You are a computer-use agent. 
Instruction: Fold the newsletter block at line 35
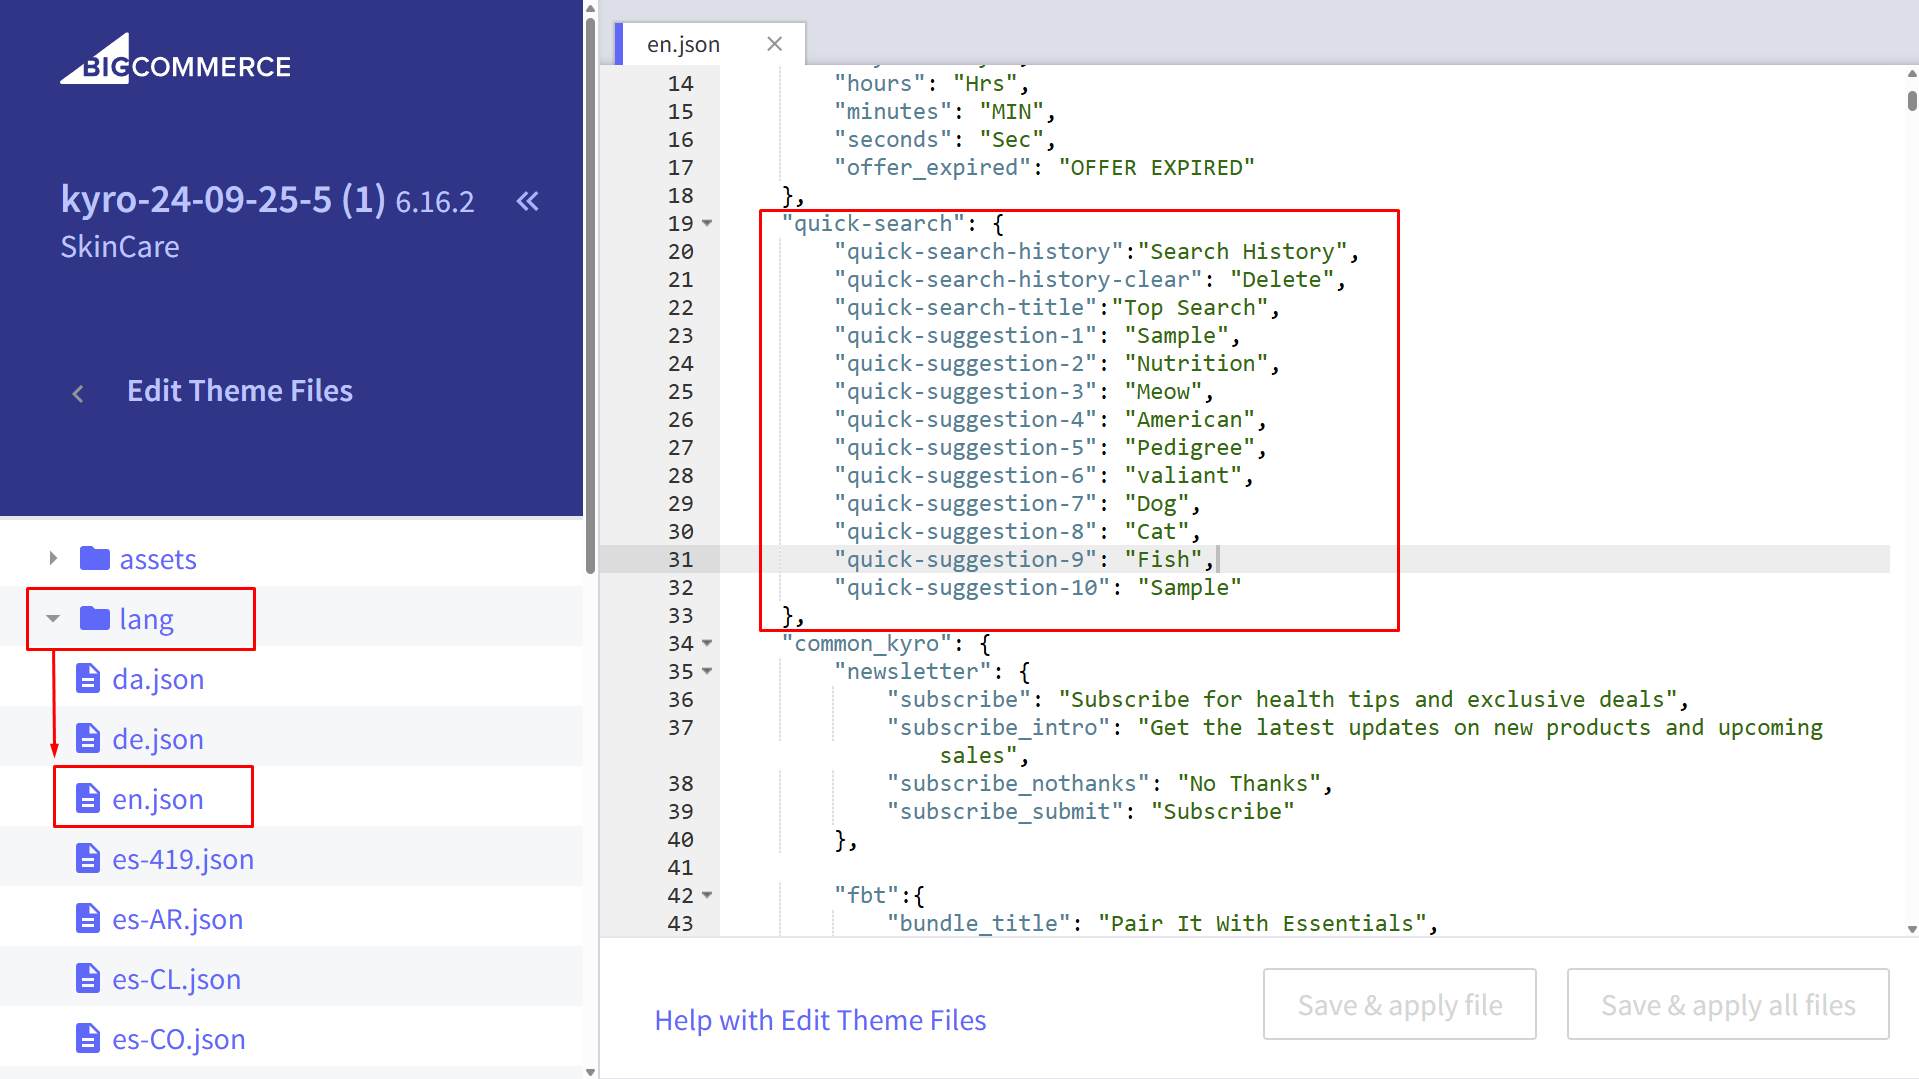point(708,671)
